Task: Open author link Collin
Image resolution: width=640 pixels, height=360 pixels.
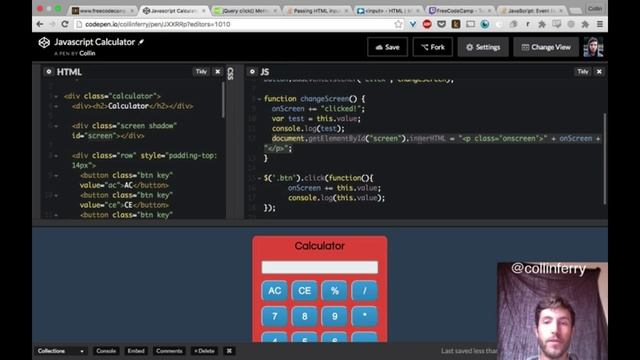Action: pos(87,53)
